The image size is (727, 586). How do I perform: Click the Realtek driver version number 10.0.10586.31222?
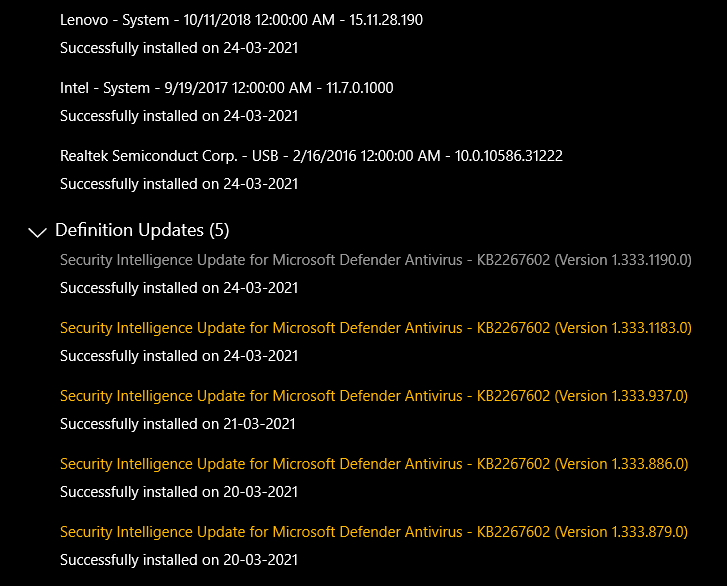coord(506,156)
